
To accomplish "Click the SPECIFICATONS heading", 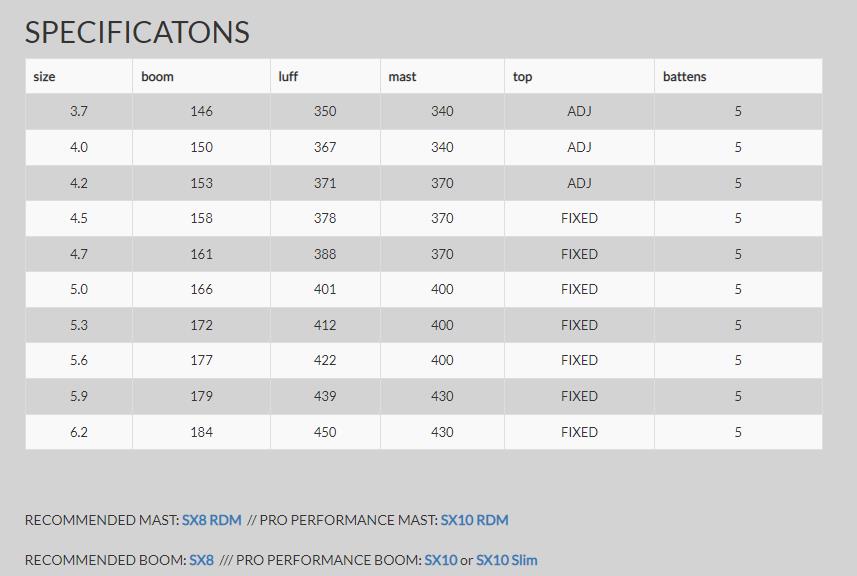I will tap(137, 32).
